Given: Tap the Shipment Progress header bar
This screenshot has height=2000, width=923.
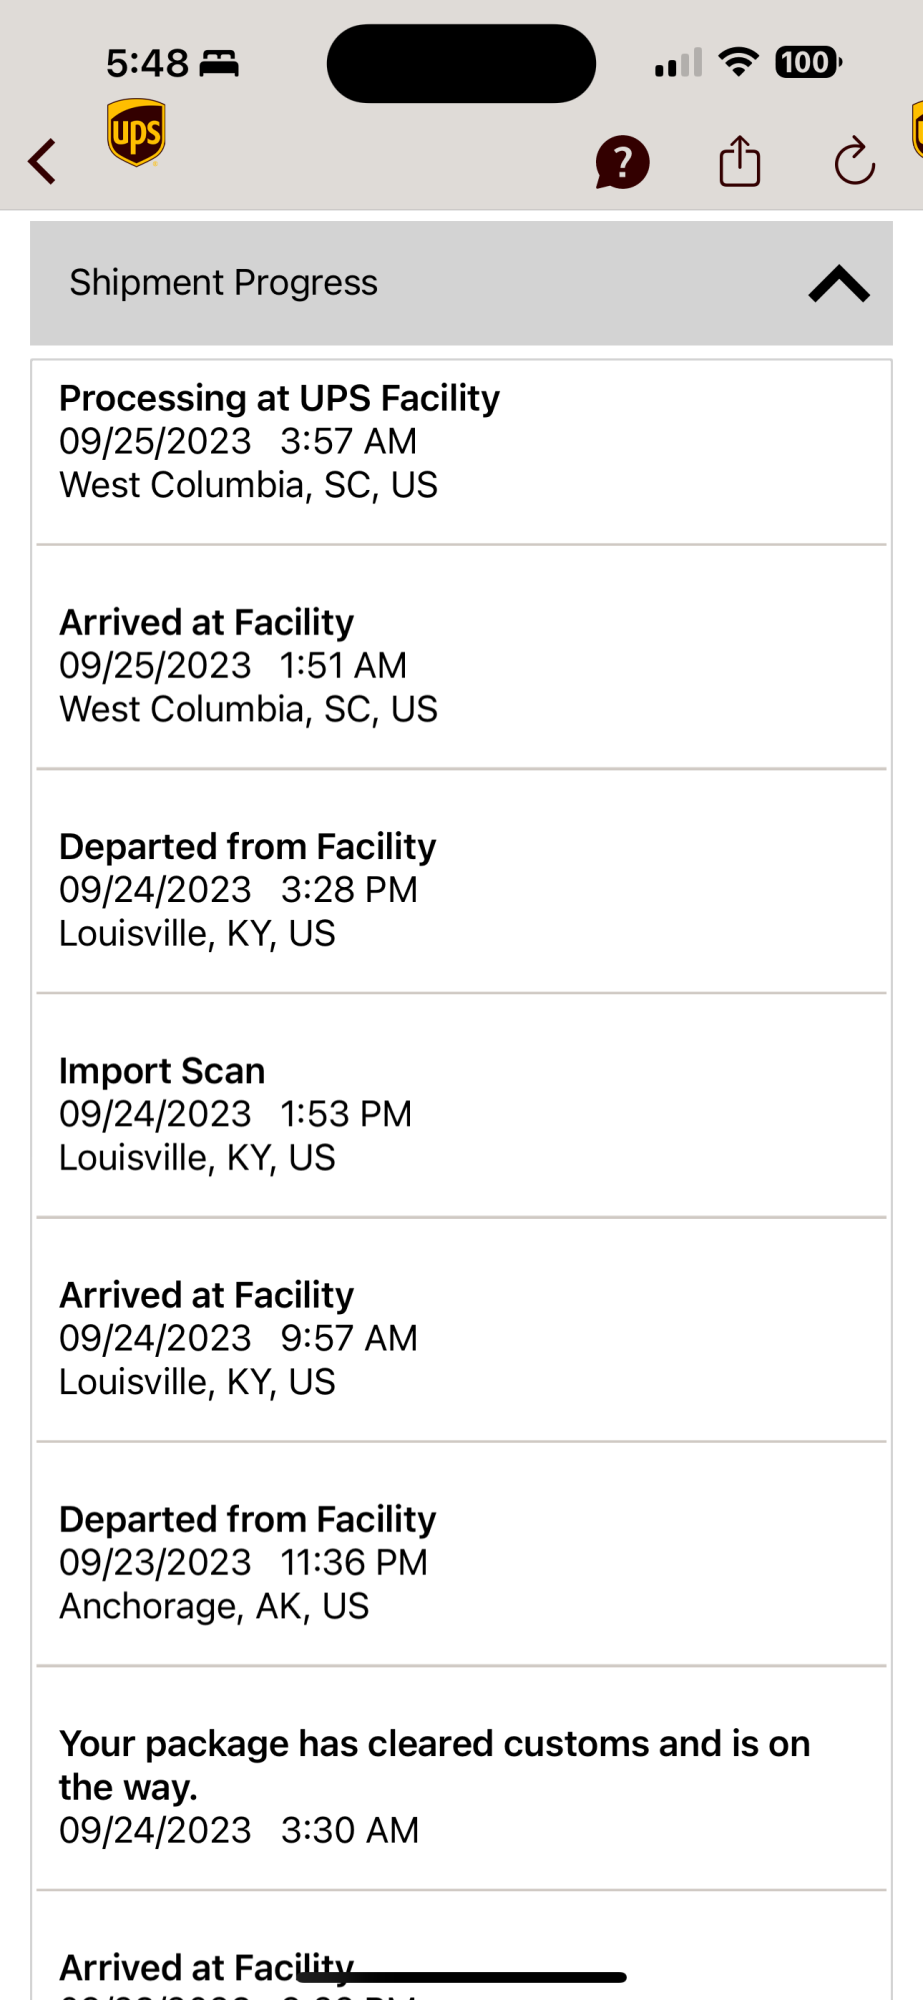Looking at the screenshot, I should (461, 283).
